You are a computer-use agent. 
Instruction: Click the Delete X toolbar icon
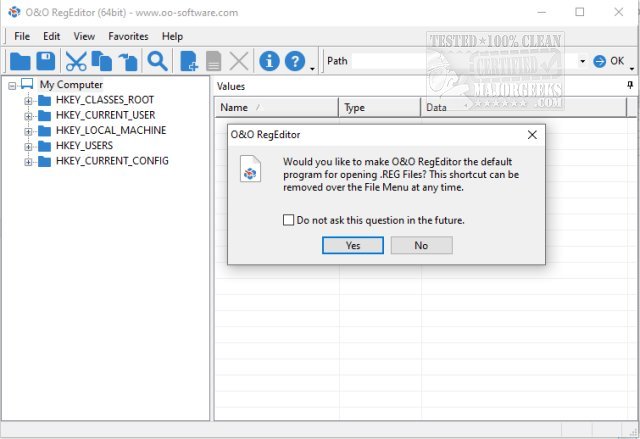[x=239, y=62]
